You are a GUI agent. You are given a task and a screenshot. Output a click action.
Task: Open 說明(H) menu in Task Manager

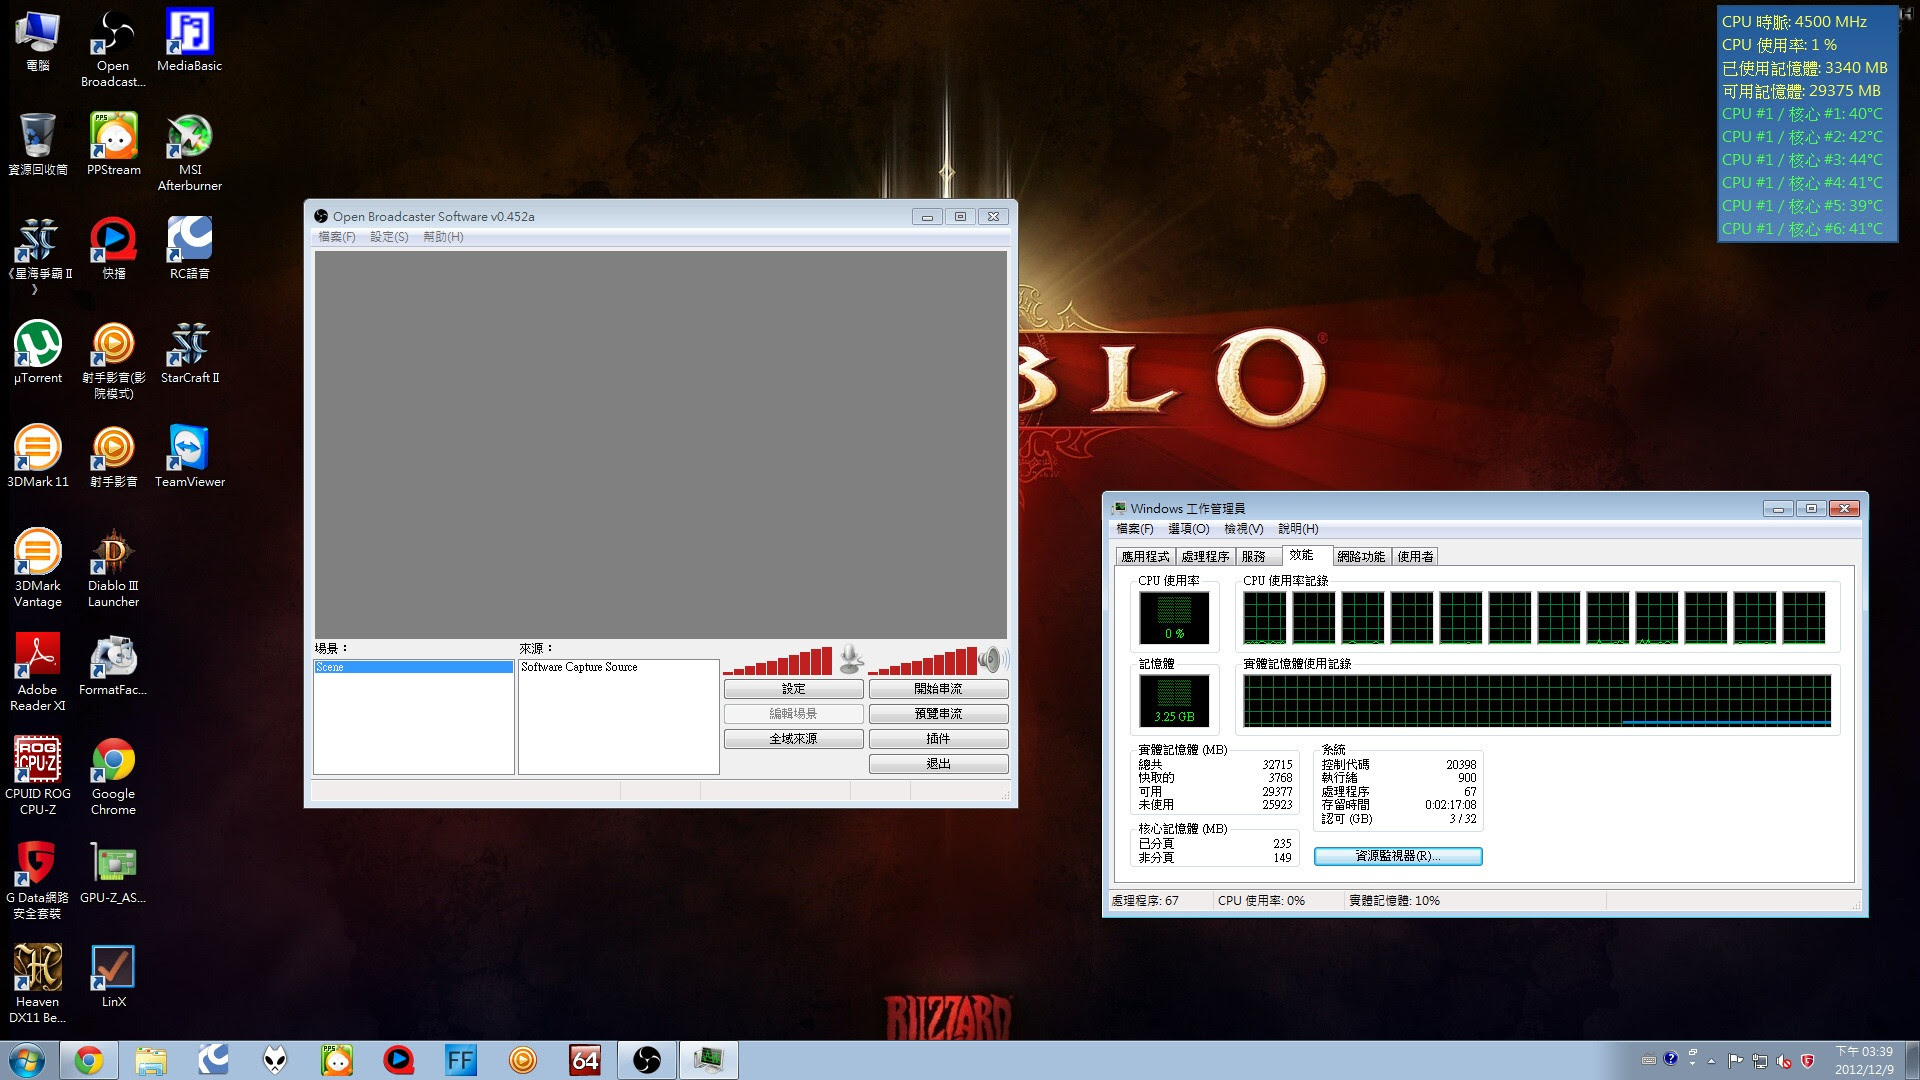pos(1298,529)
